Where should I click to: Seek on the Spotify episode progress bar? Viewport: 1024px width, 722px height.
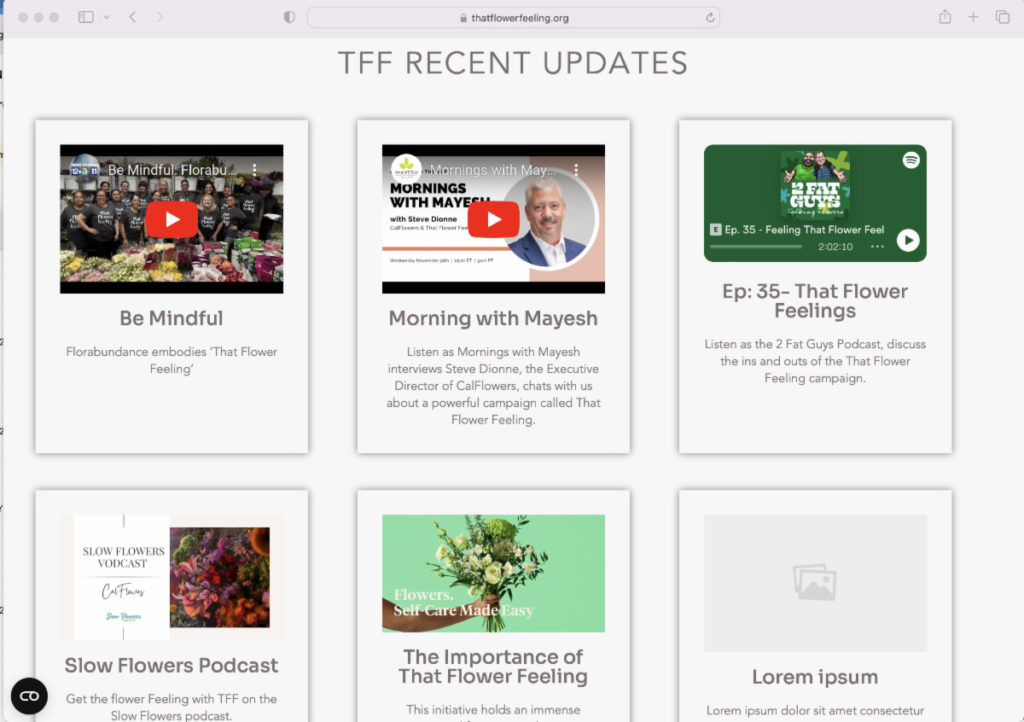point(756,247)
